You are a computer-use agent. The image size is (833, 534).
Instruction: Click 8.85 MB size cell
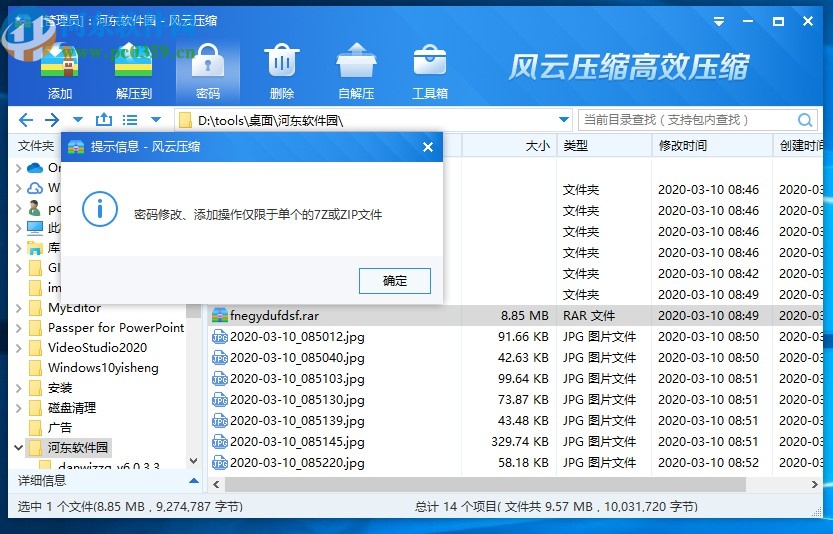[x=524, y=316]
